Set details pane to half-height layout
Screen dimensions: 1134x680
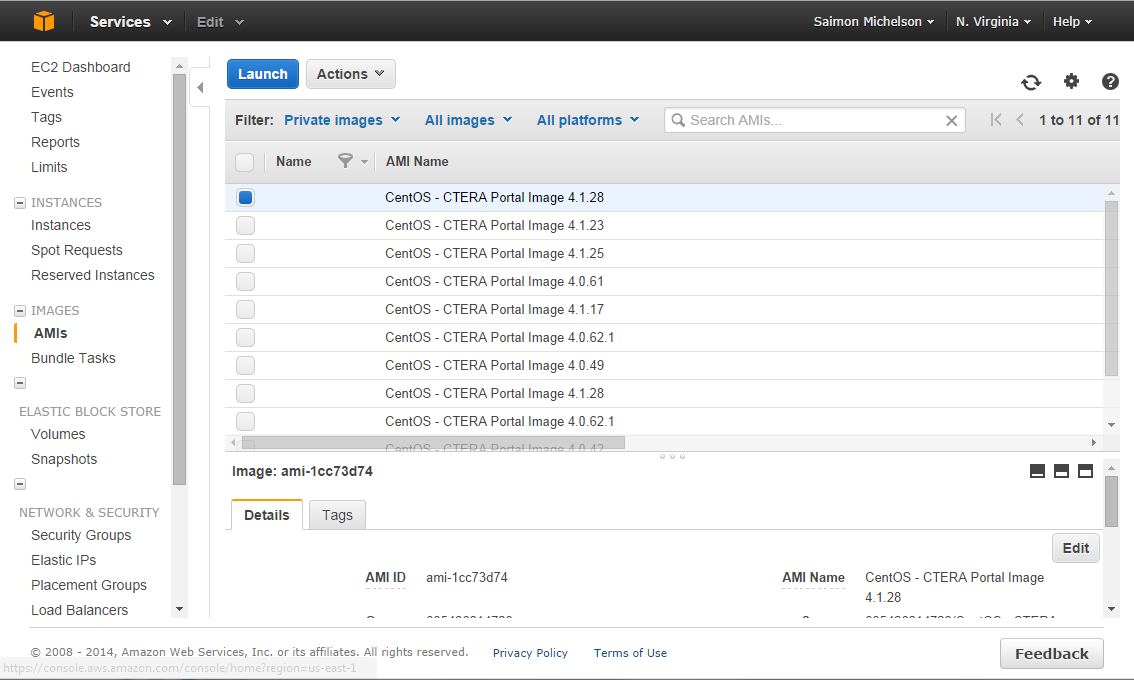1061,472
